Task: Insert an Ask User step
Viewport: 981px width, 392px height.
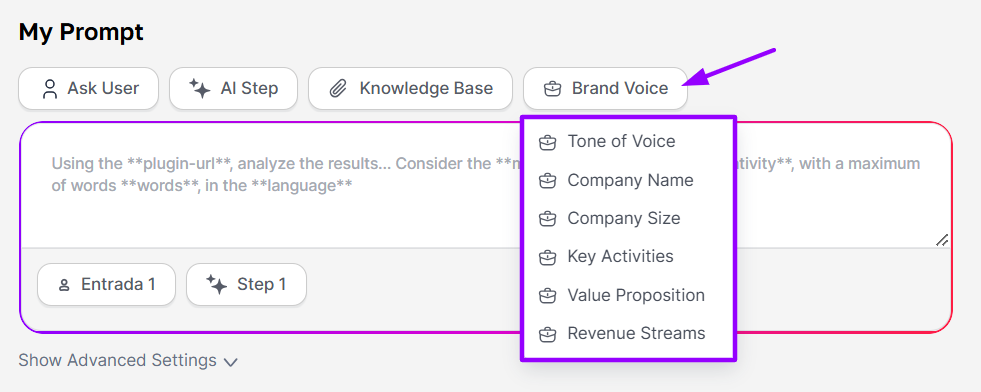Action: click(x=88, y=88)
